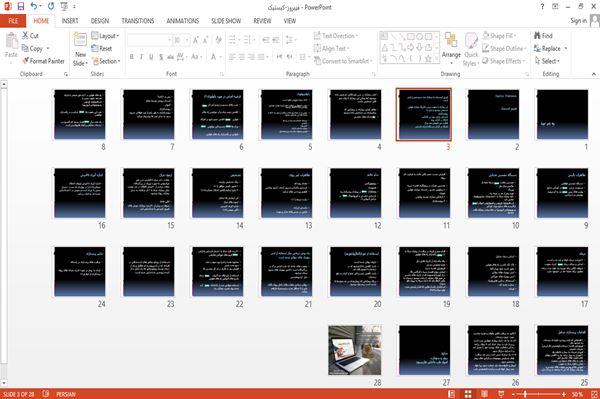Screen dimensions: 600x399
Task: Switch to the TRANSITIONS tab
Action: pyautogui.click(x=138, y=21)
